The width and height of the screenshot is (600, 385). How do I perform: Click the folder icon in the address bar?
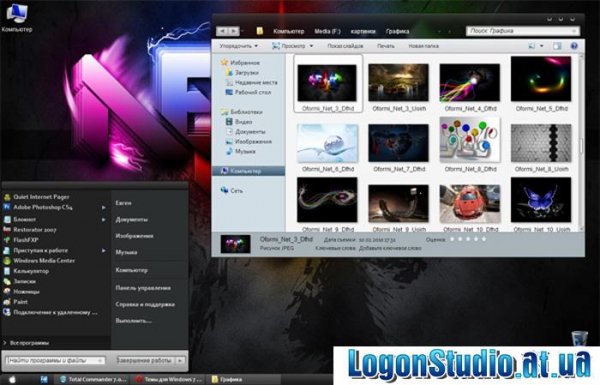click(260, 31)
